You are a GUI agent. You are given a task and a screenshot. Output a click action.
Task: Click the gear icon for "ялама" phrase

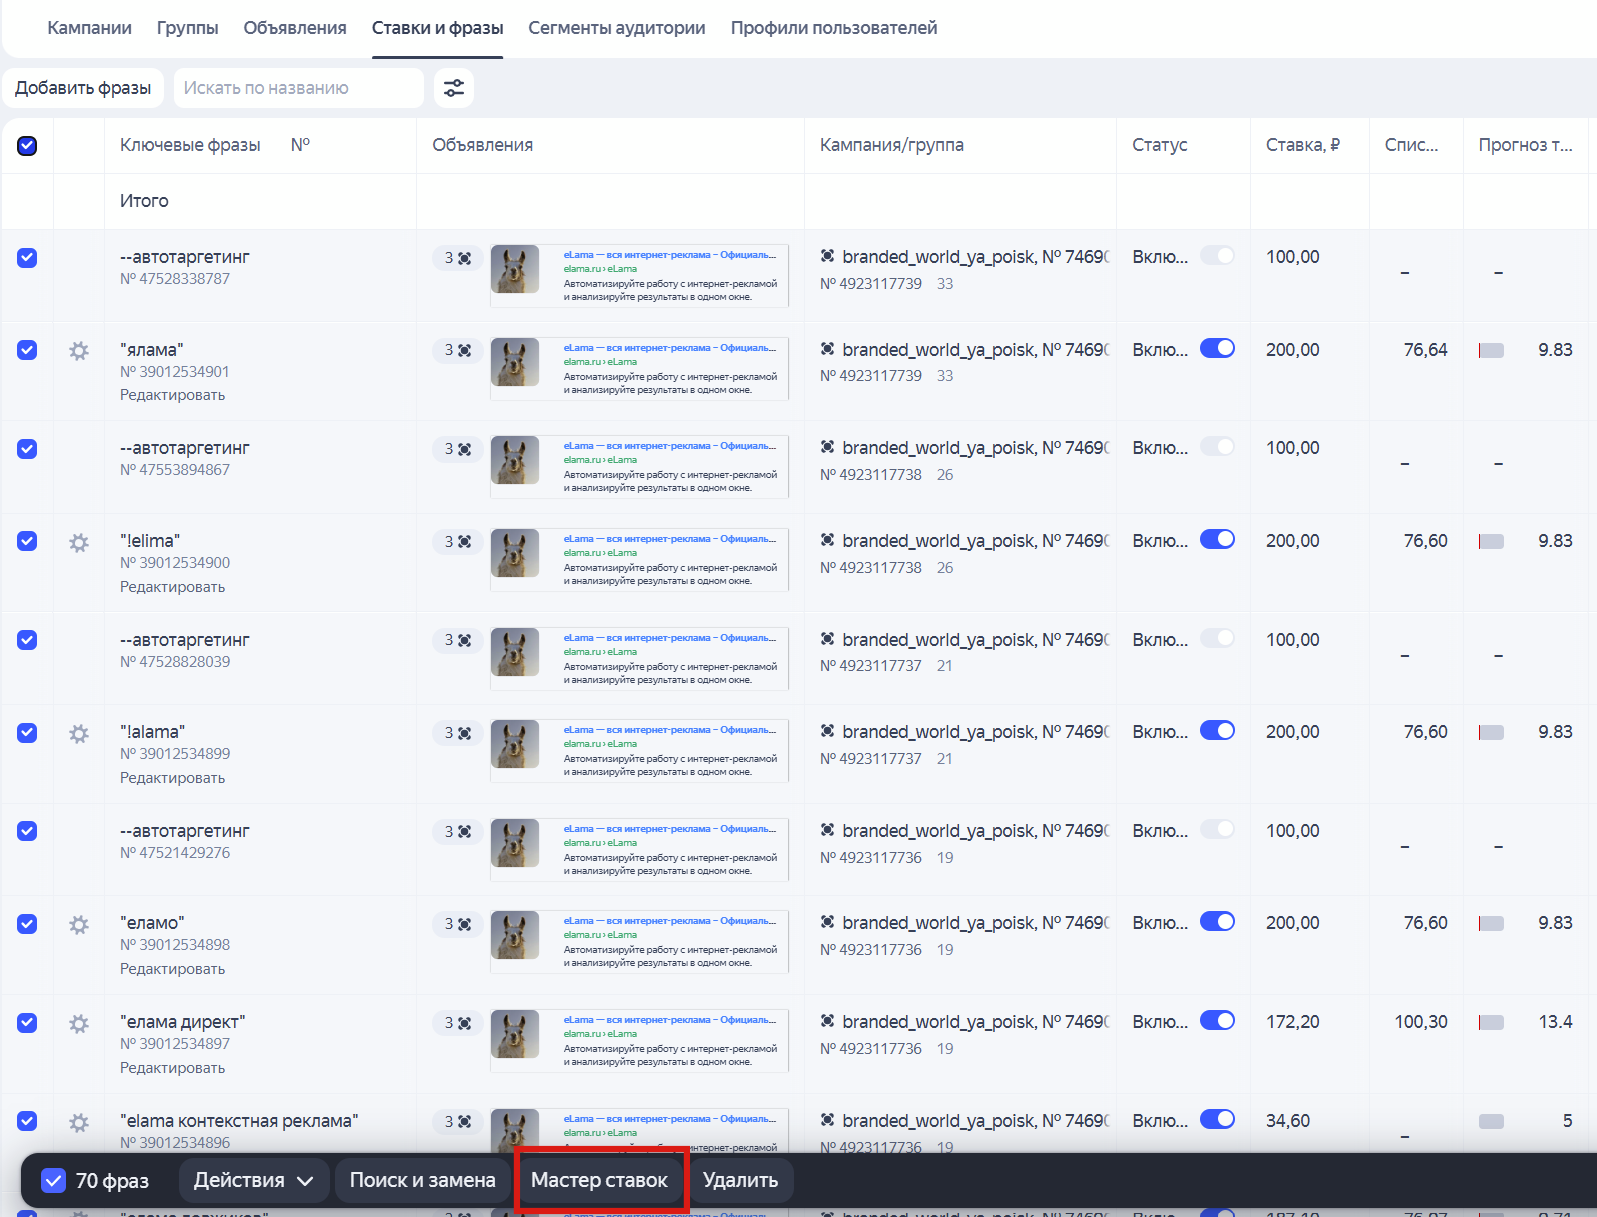click(79, 351)
